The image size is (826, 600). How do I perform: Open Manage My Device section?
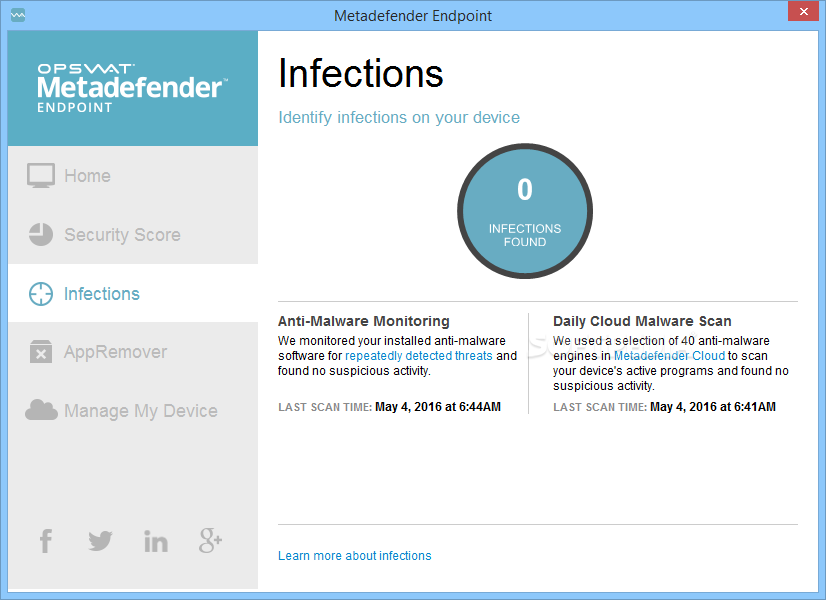pos(133,410)
